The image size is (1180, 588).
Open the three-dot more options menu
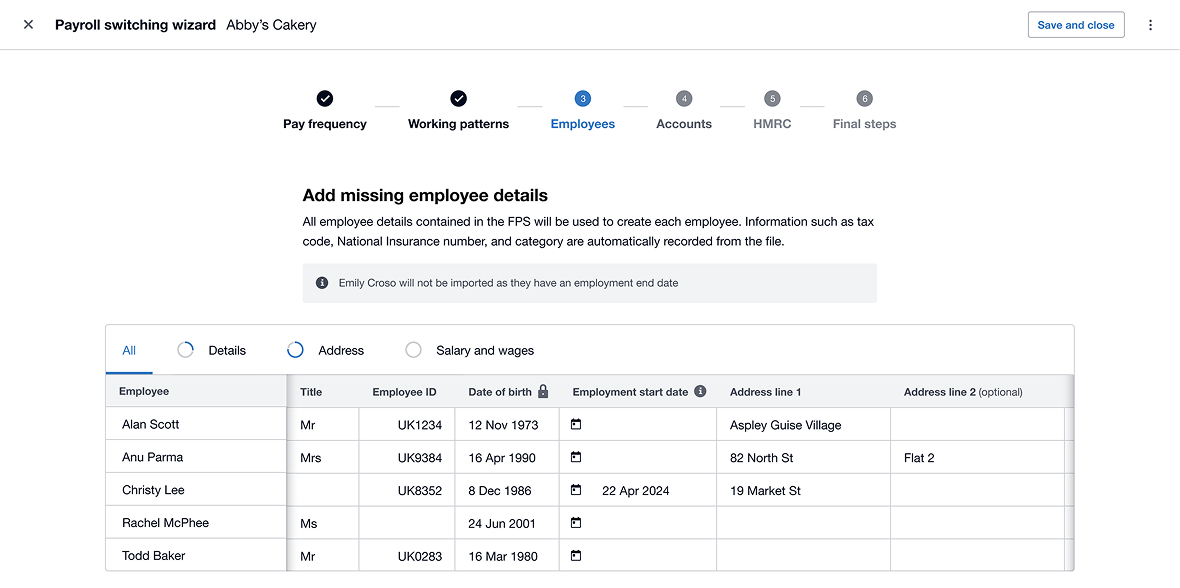tap(1150, 25)
